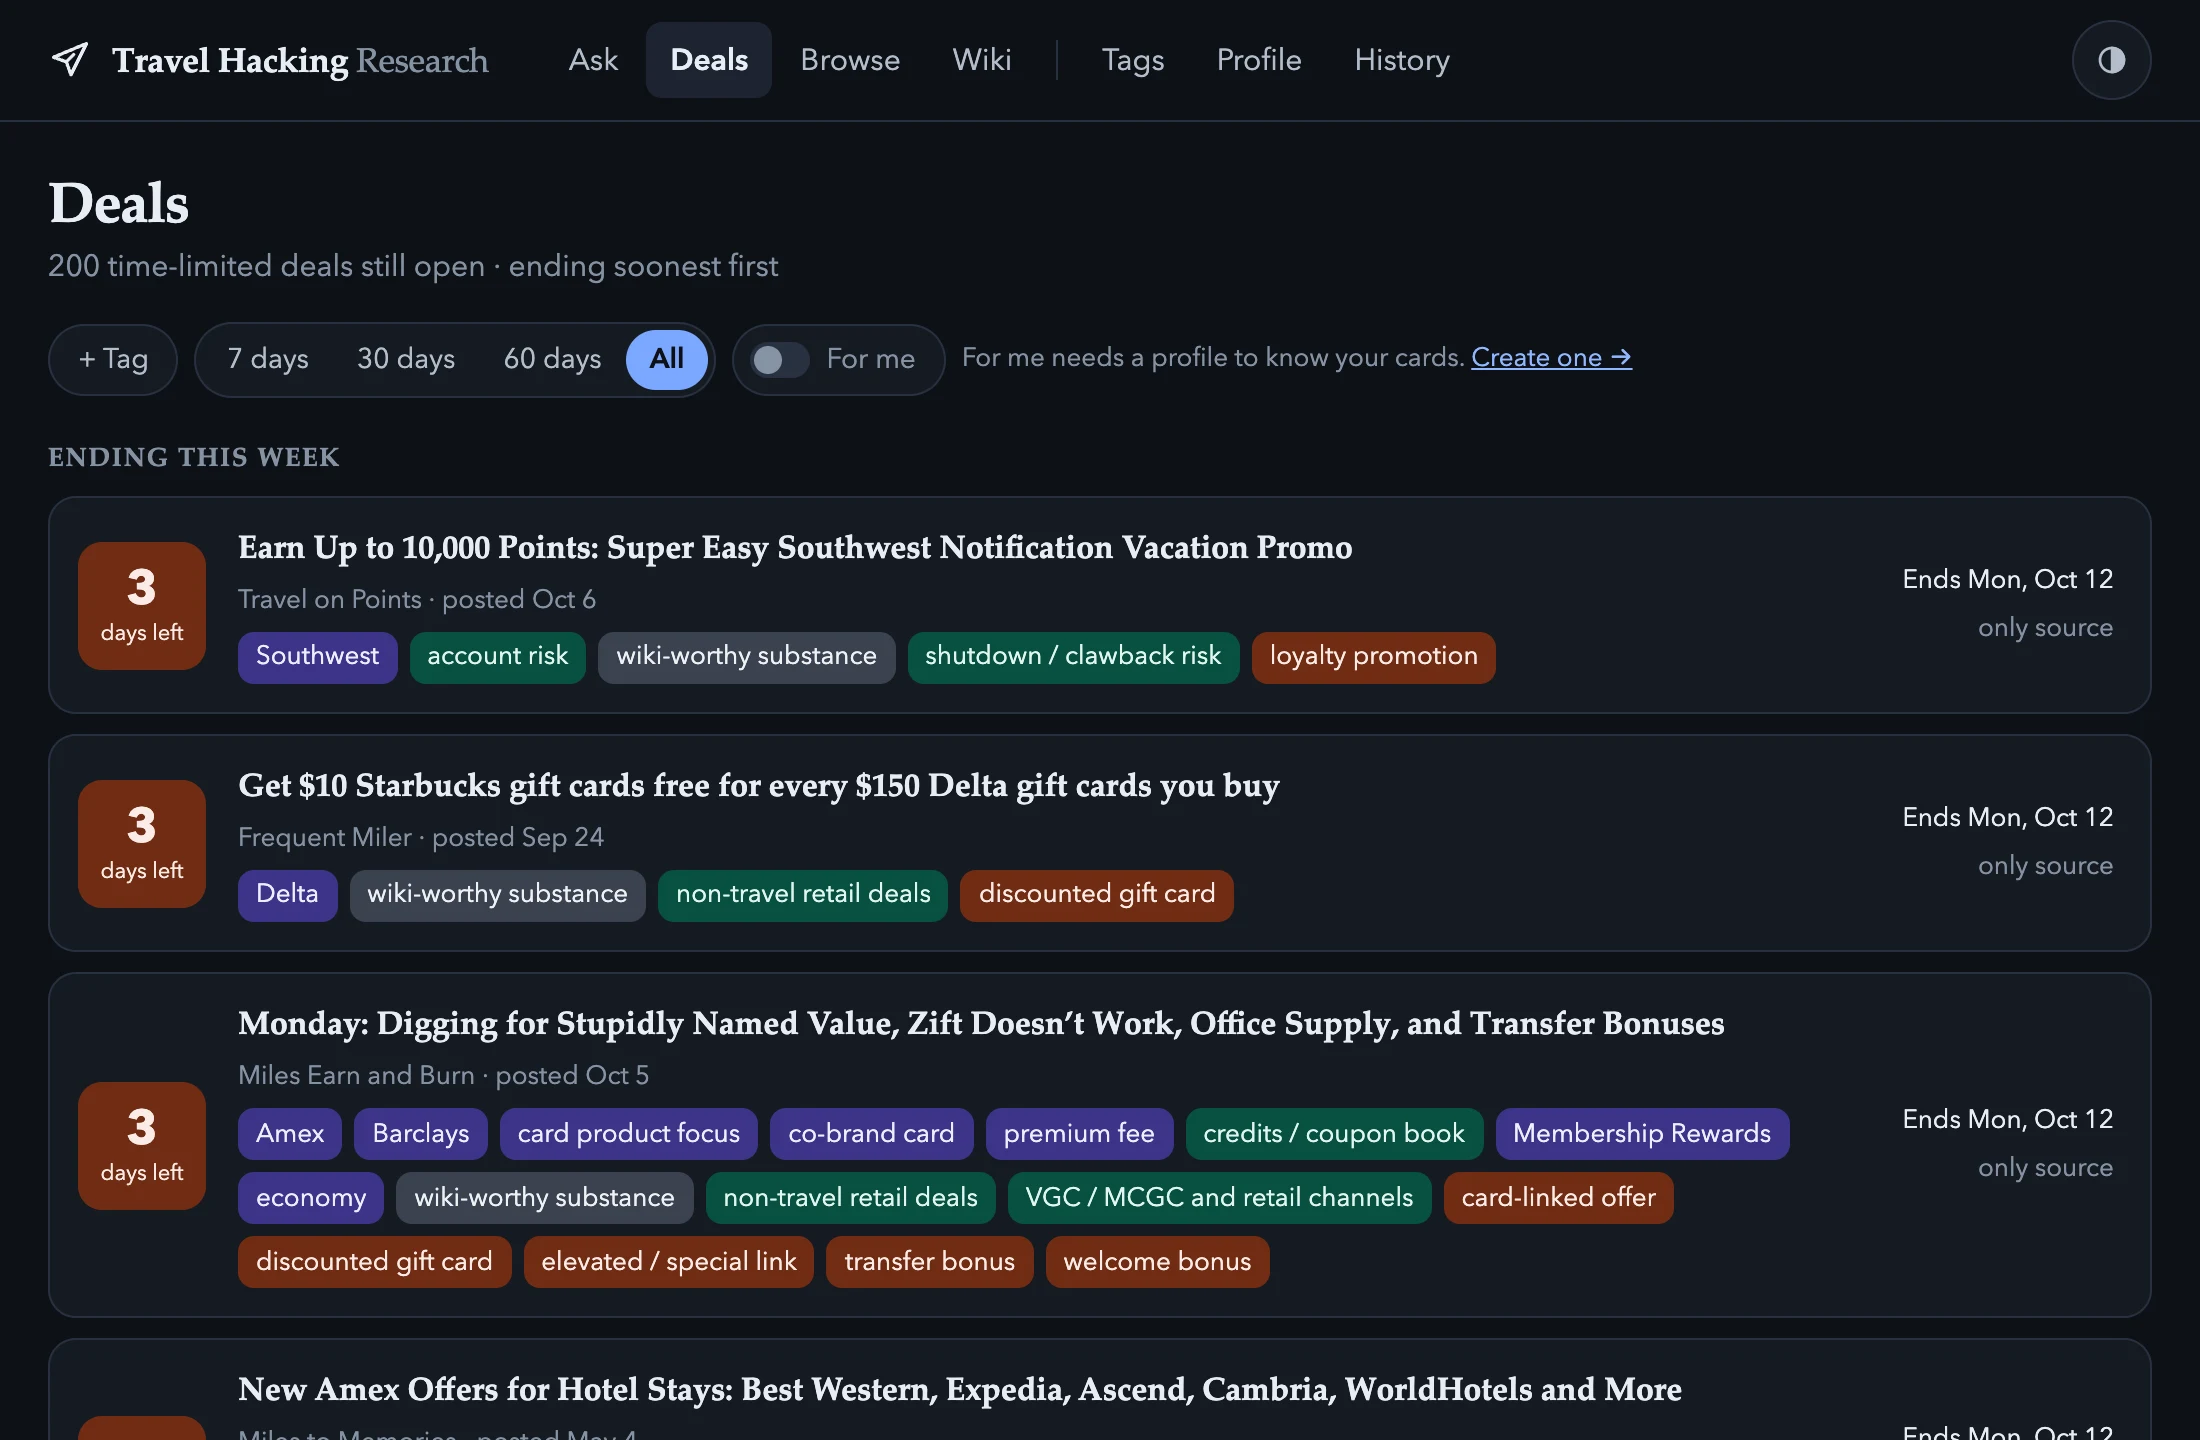Click discounted gift card tag on Monday deal

(374, 1262)
